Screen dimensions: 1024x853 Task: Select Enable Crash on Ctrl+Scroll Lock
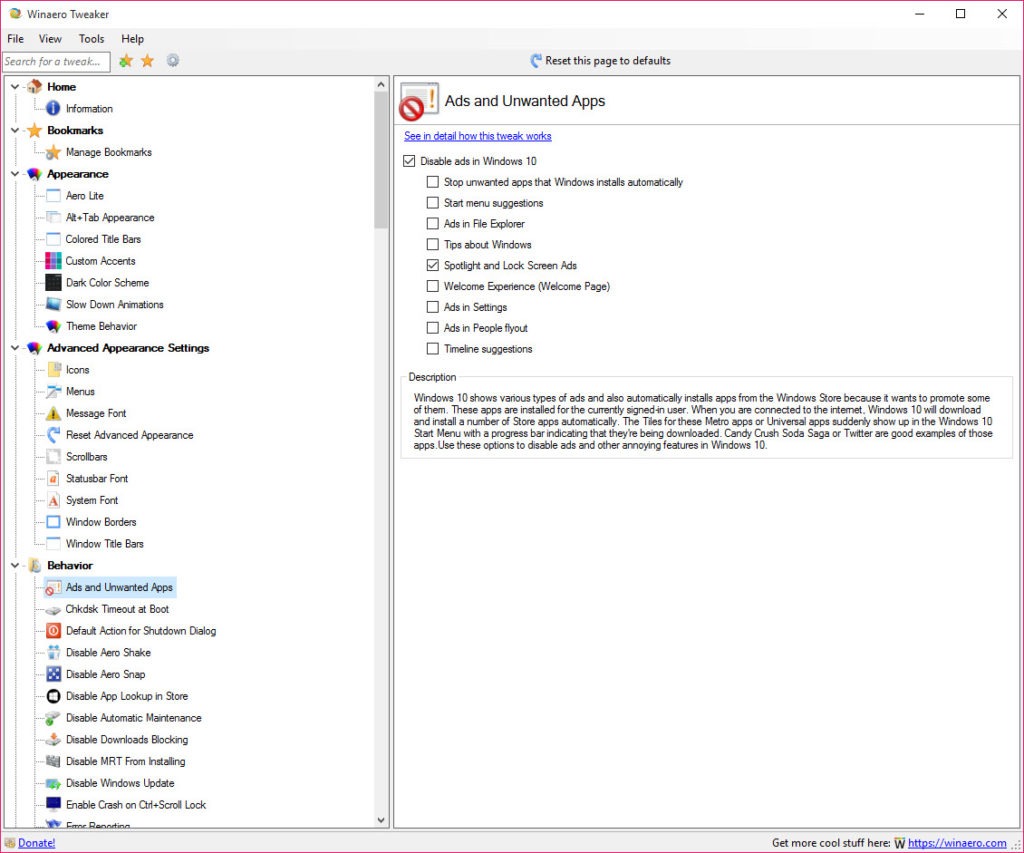pos(136,805)
